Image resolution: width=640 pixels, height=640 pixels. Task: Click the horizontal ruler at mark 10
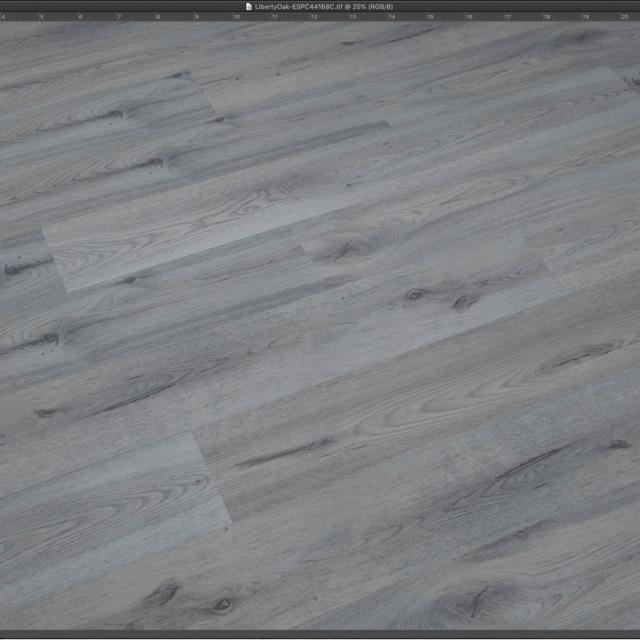pos(237,17)
